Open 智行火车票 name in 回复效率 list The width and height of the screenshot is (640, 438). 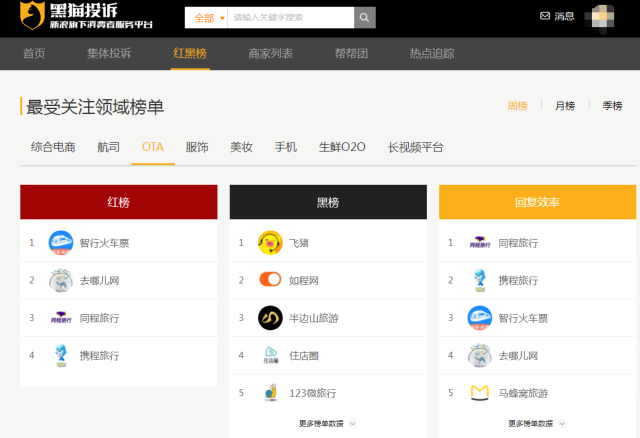coord(523,318)
